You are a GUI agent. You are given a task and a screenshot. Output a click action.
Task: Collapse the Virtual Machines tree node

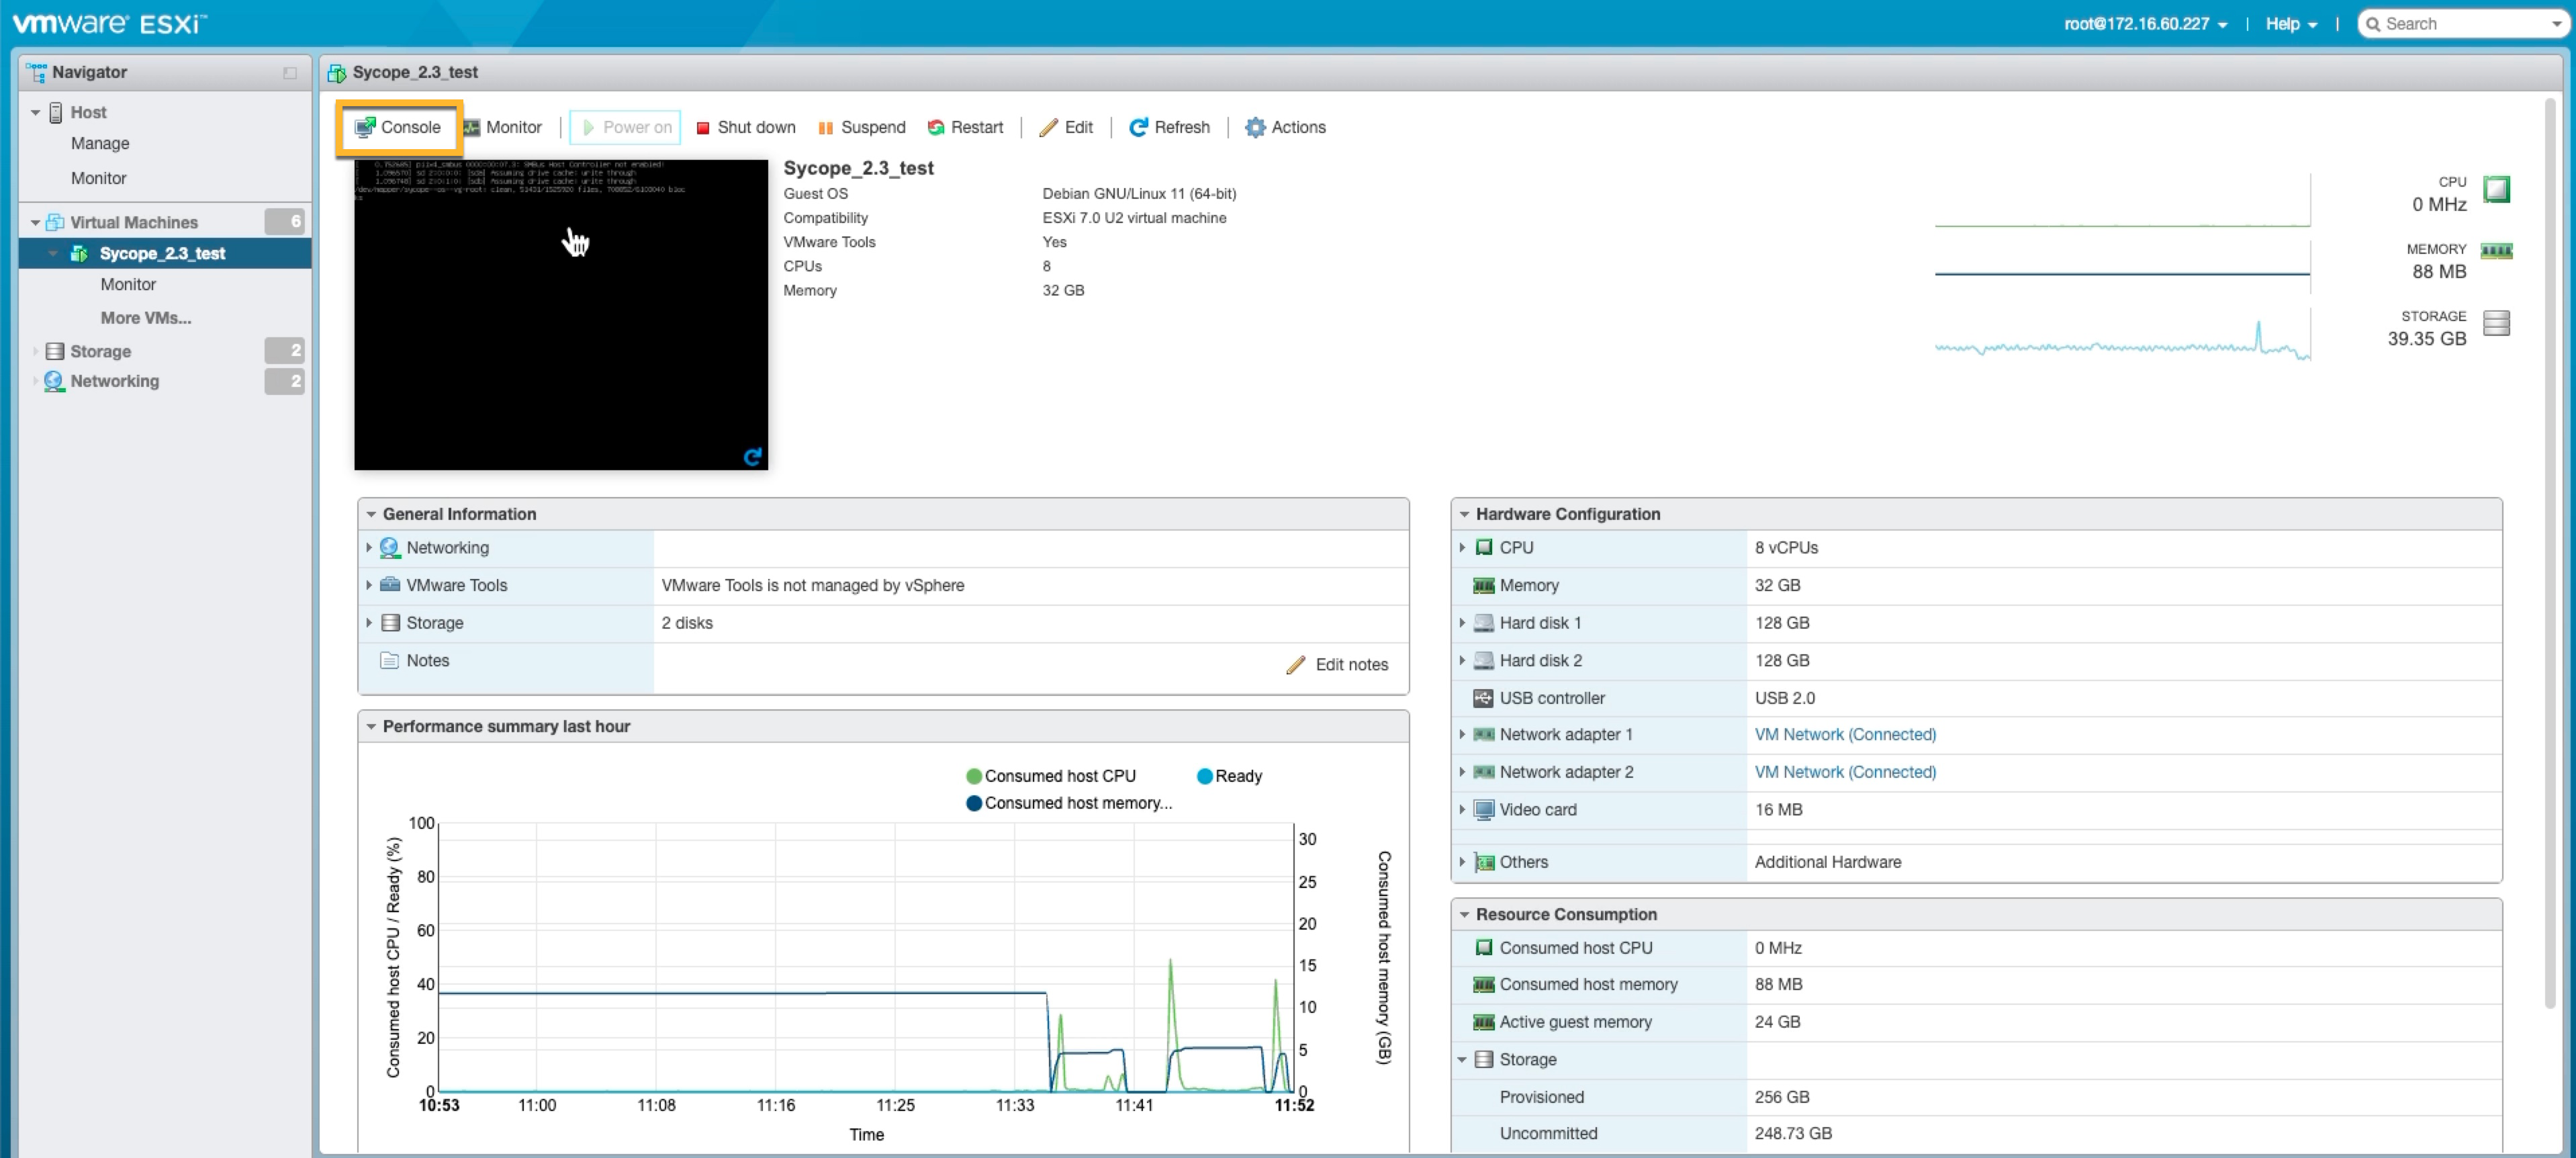point(35,222)
